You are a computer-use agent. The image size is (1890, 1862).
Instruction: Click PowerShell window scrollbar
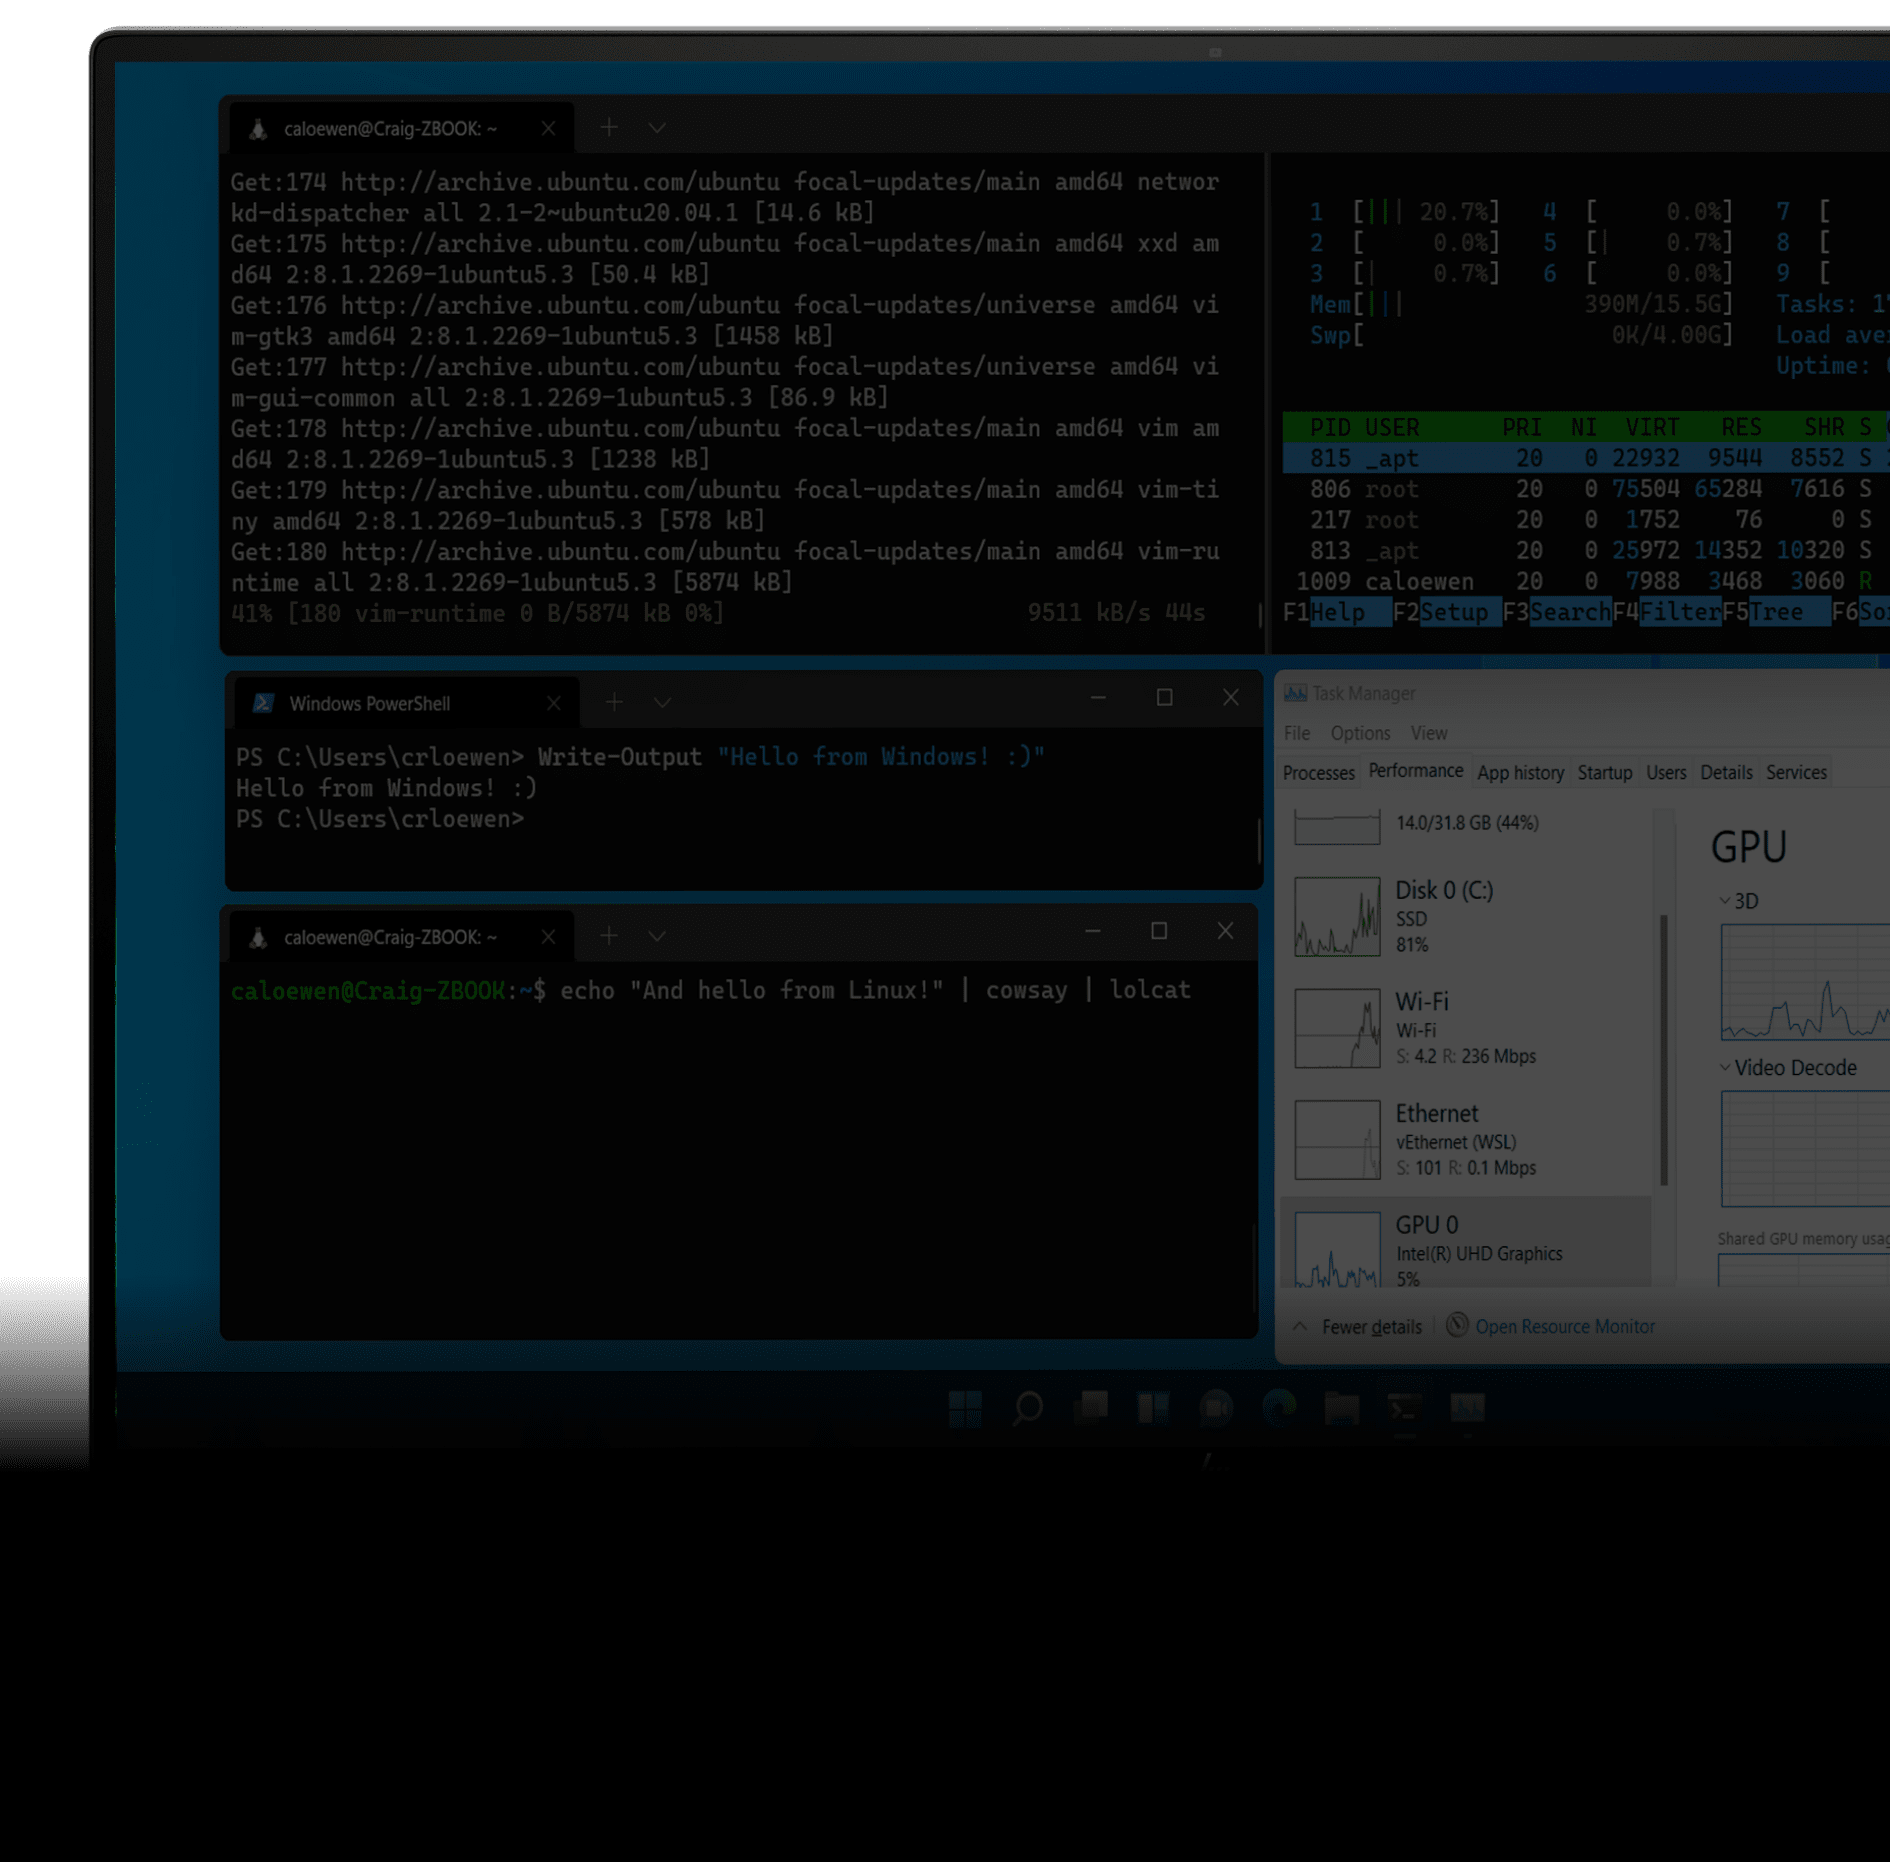click(x=1259, y=840)
